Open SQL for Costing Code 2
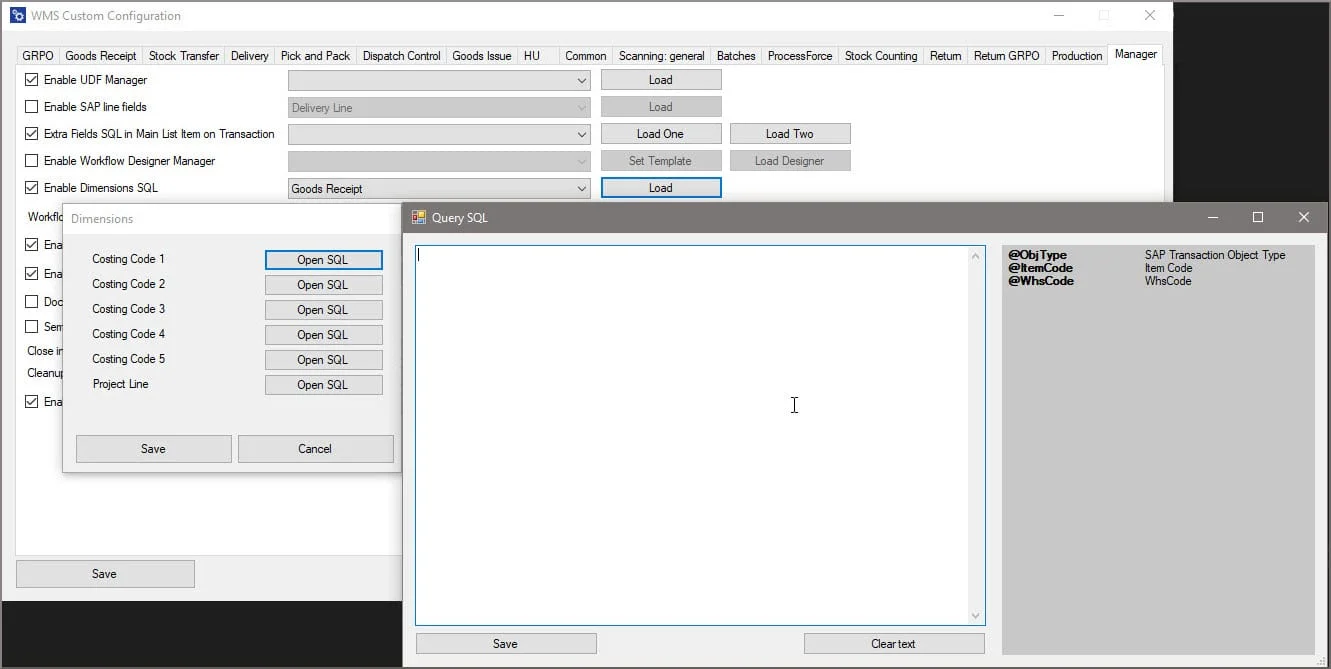The width and height of the screenshot is (1331, 669). 324,285
